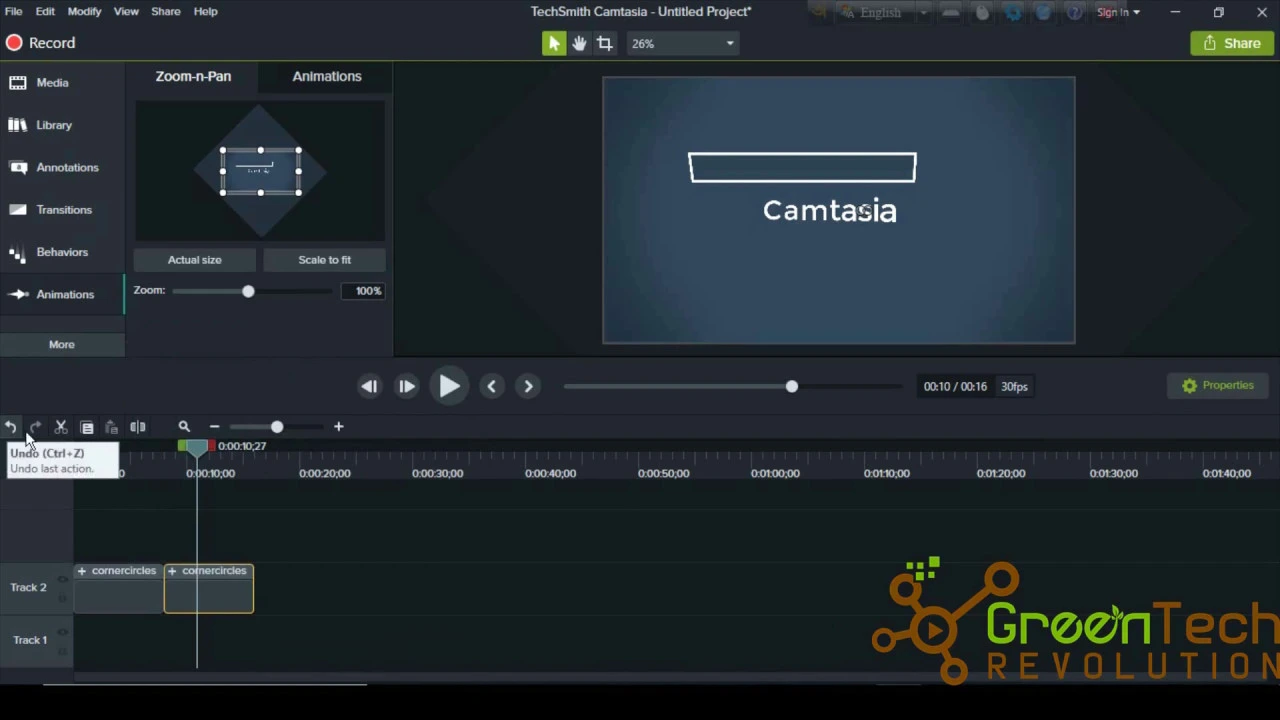
Task: Zoom out the timeline with minus icon
Action: [214, 427]
